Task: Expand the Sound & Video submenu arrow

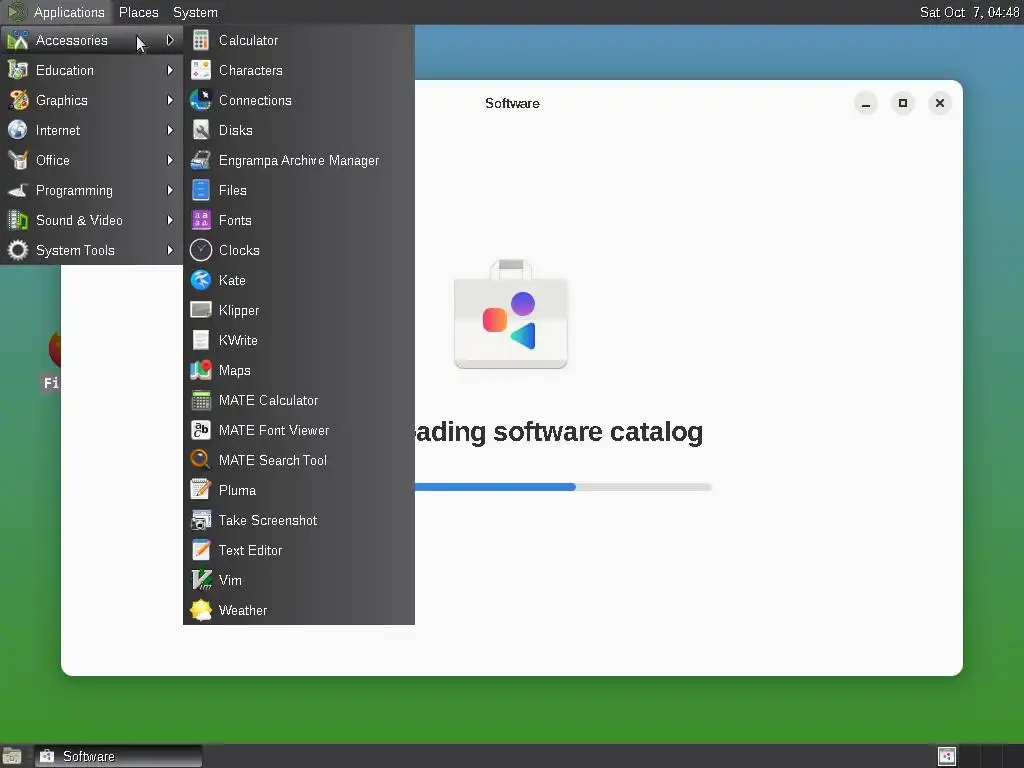Action: pyautogui.click(x=170, y=221)
